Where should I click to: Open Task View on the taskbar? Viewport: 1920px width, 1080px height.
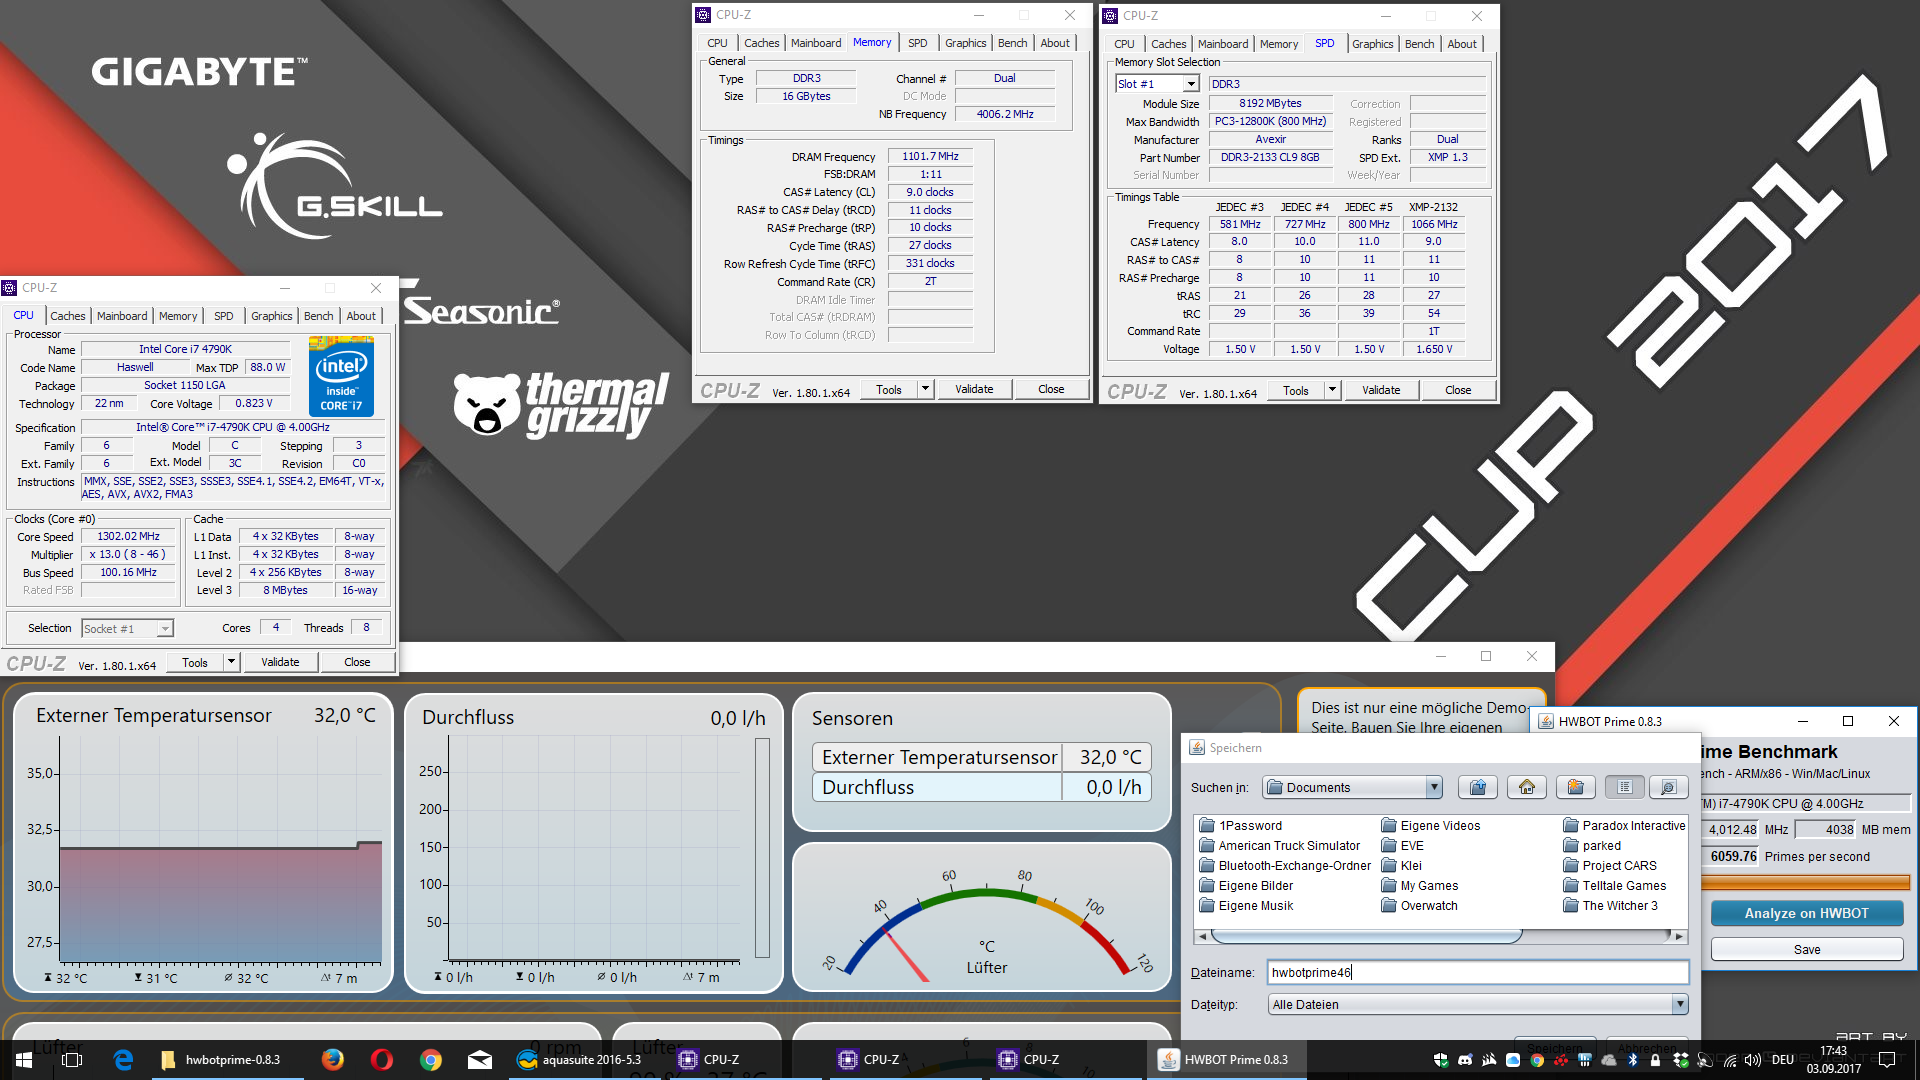pyautogui.click(x=72, y=1059)
